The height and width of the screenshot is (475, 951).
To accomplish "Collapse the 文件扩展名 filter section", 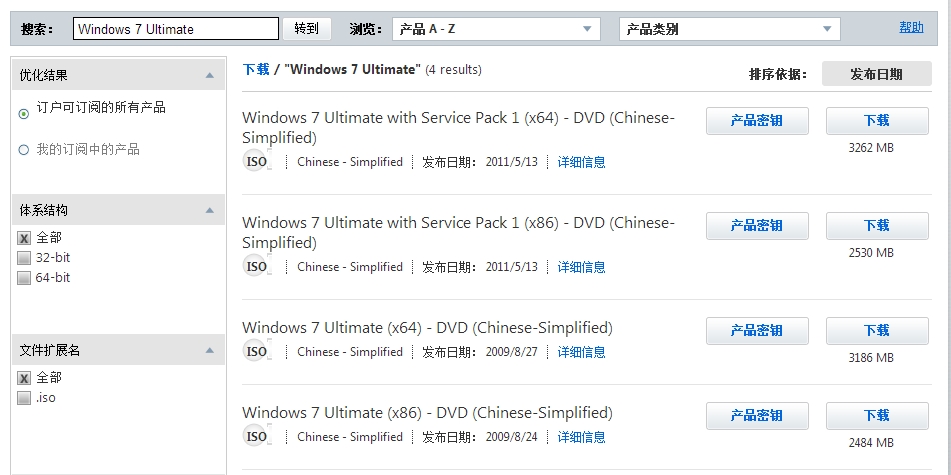I will (x=208, y=350).
